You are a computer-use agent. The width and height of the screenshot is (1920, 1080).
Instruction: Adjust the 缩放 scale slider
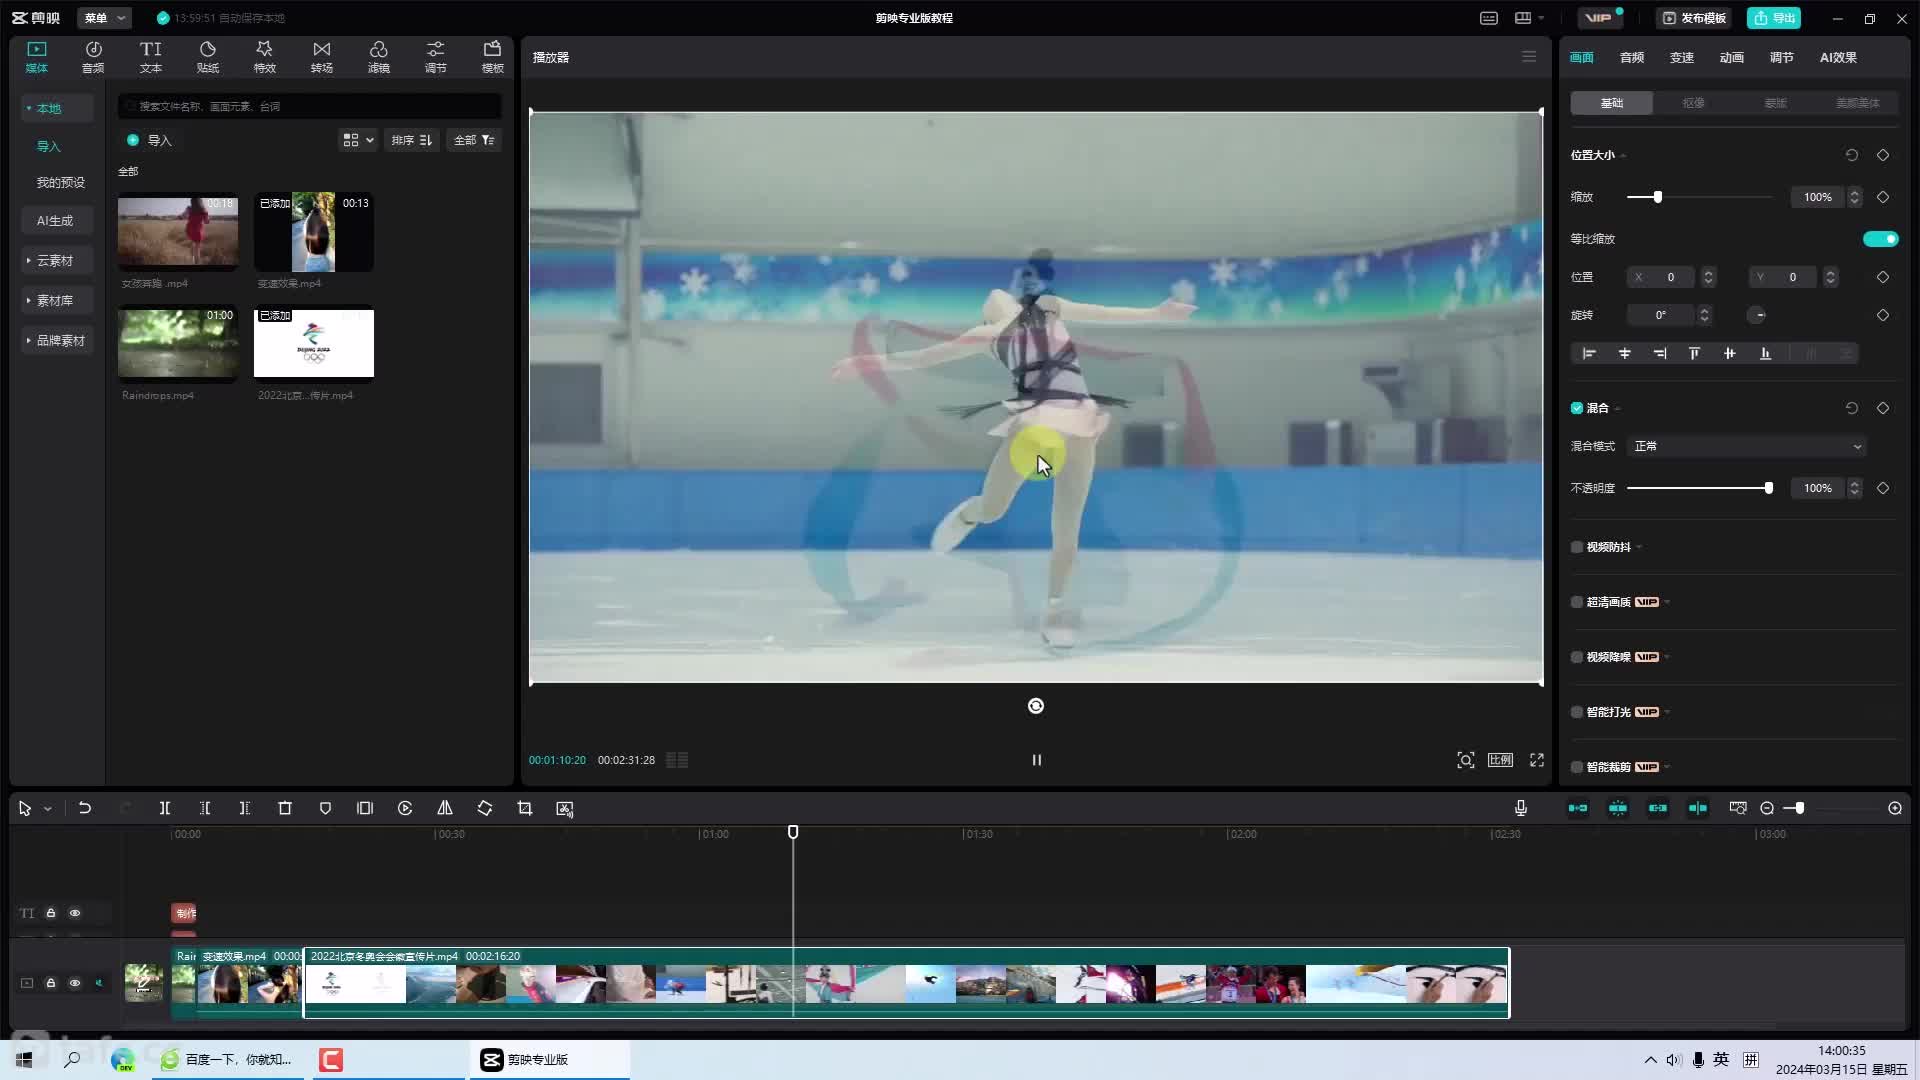(1700, 197)
